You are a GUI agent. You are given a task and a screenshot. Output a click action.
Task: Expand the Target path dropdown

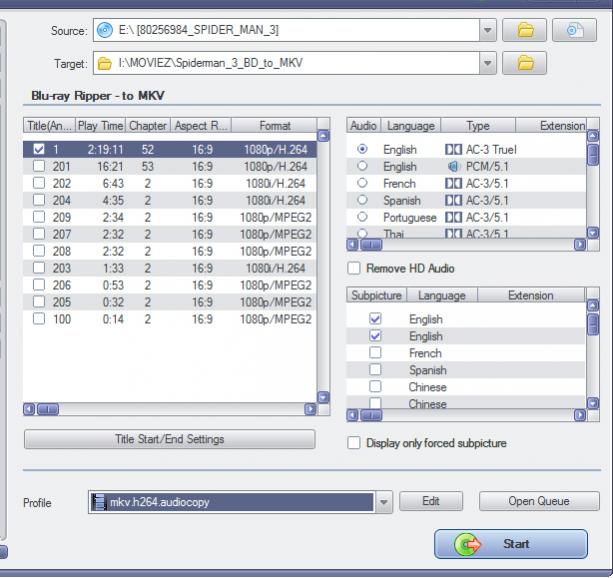(x=488, y=64)
